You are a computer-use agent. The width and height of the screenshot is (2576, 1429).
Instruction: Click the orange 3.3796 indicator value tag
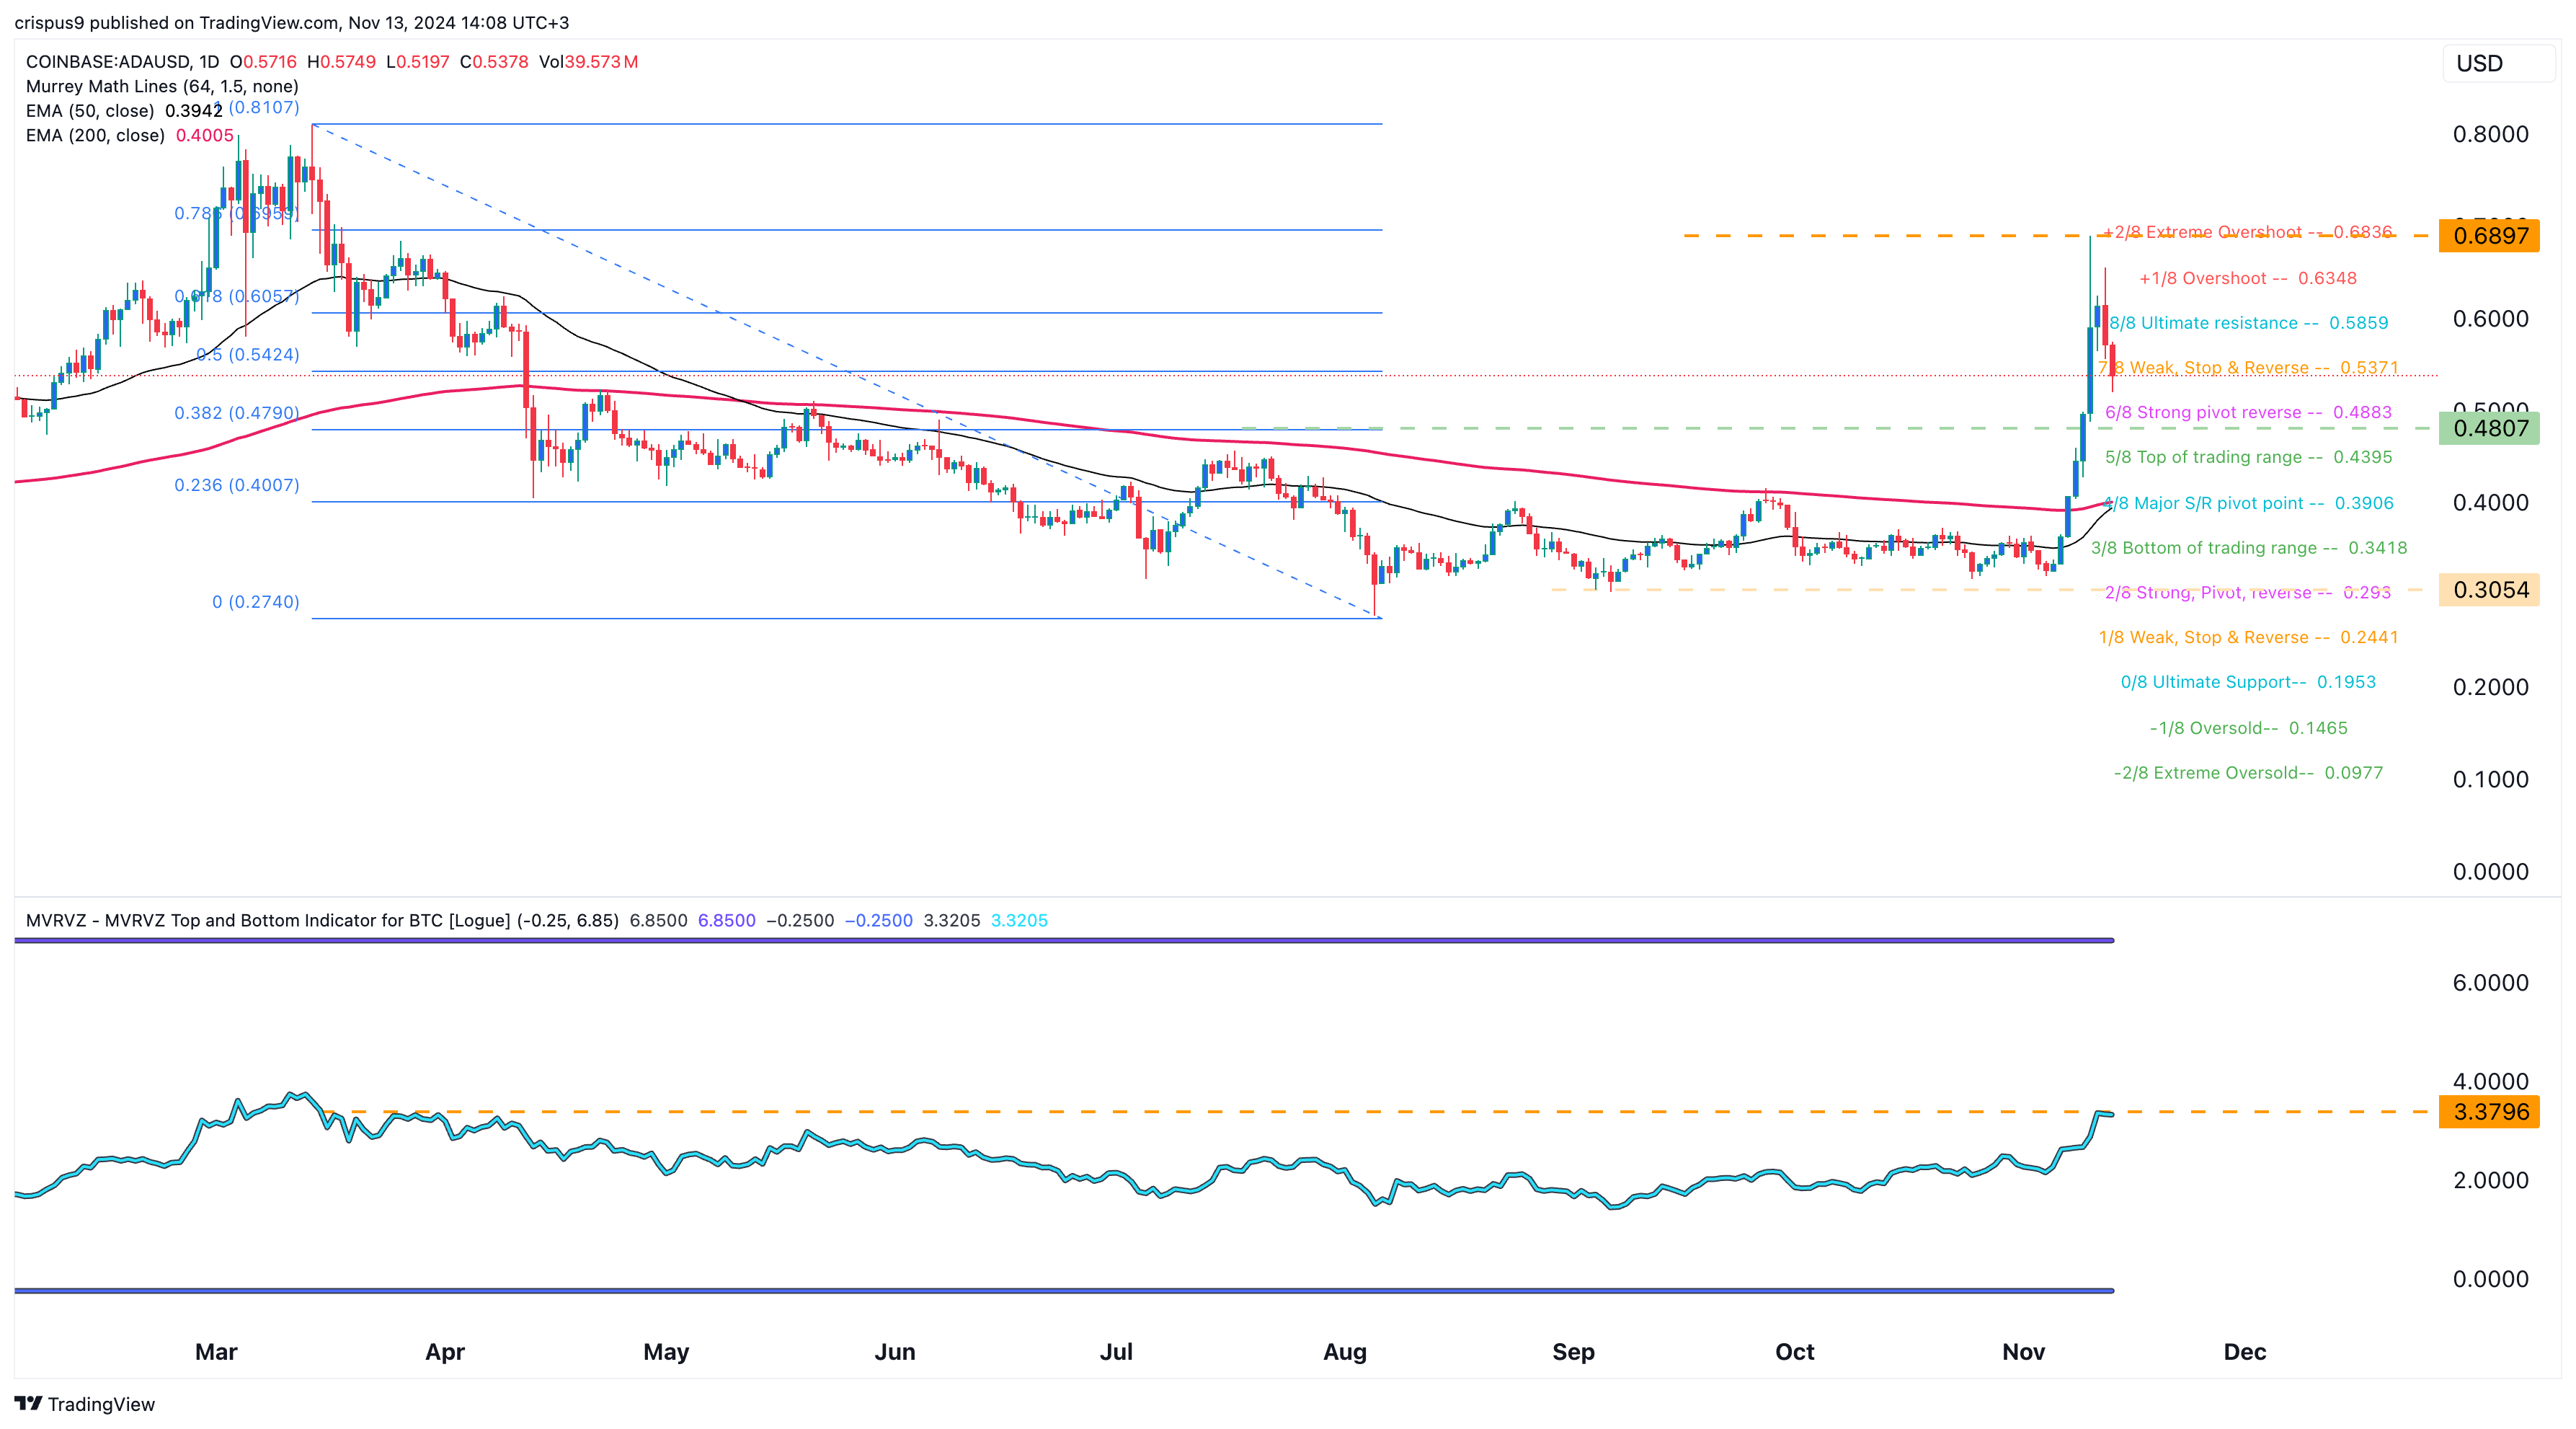[x=2489, y=1112]
